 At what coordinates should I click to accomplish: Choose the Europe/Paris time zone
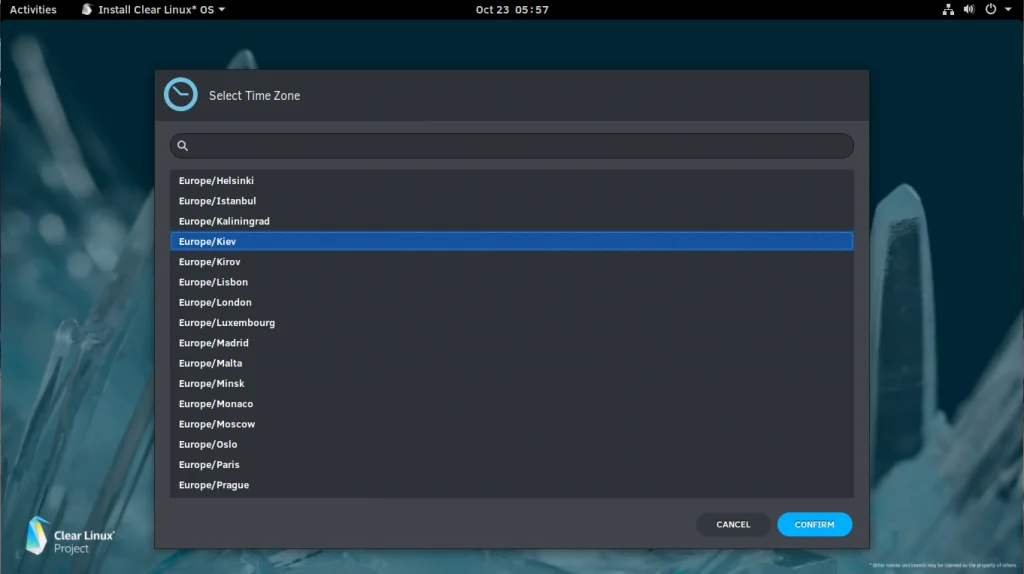[512, 464]
